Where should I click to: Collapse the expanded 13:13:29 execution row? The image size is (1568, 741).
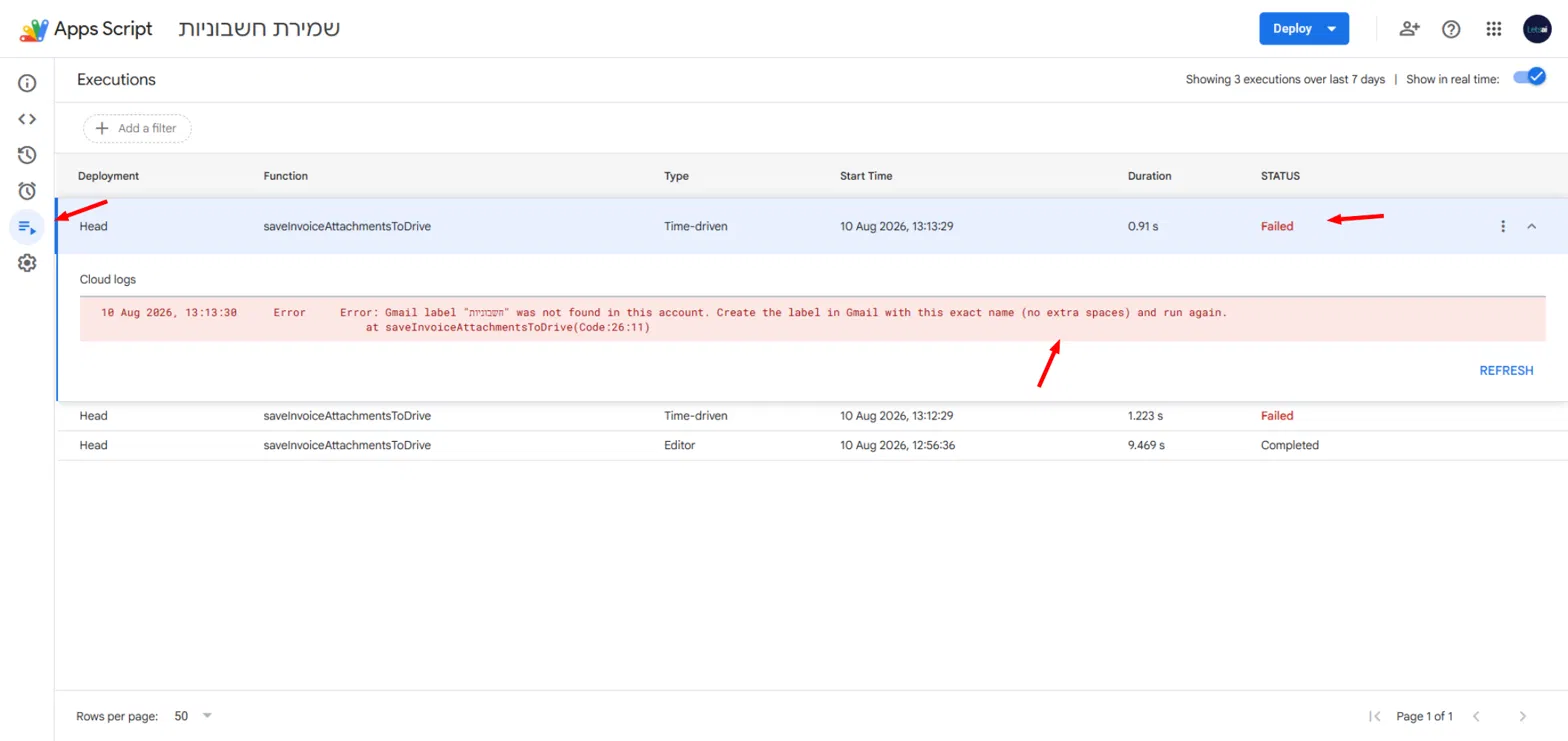1531,227
